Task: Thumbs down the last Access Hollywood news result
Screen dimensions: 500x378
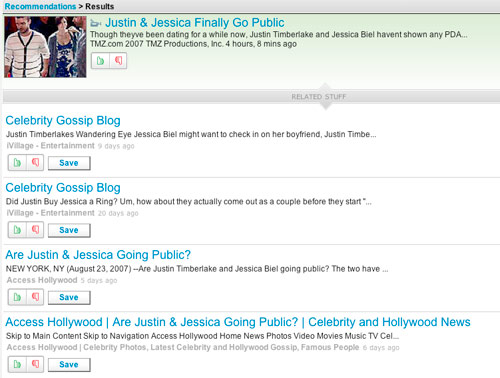Action: point(35,364)
